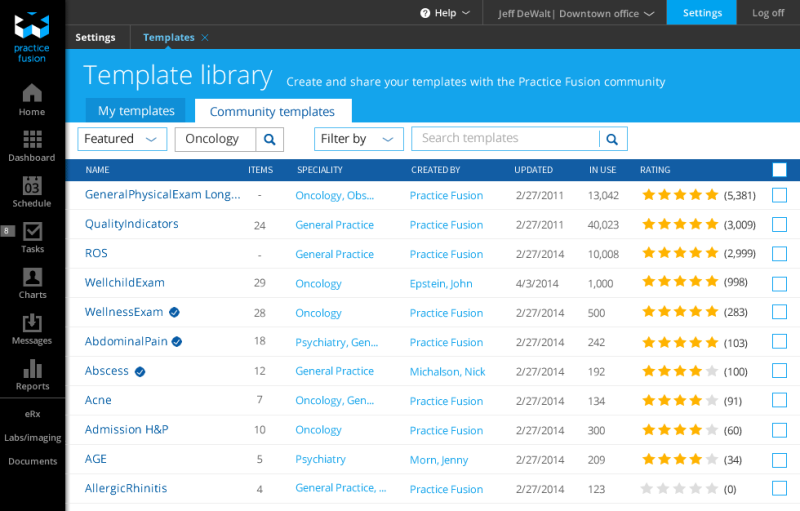Image resolution: width=800 pixels, height=511 pixels.
Task: Open Documents in sidebar
Action: pos(32,461)
